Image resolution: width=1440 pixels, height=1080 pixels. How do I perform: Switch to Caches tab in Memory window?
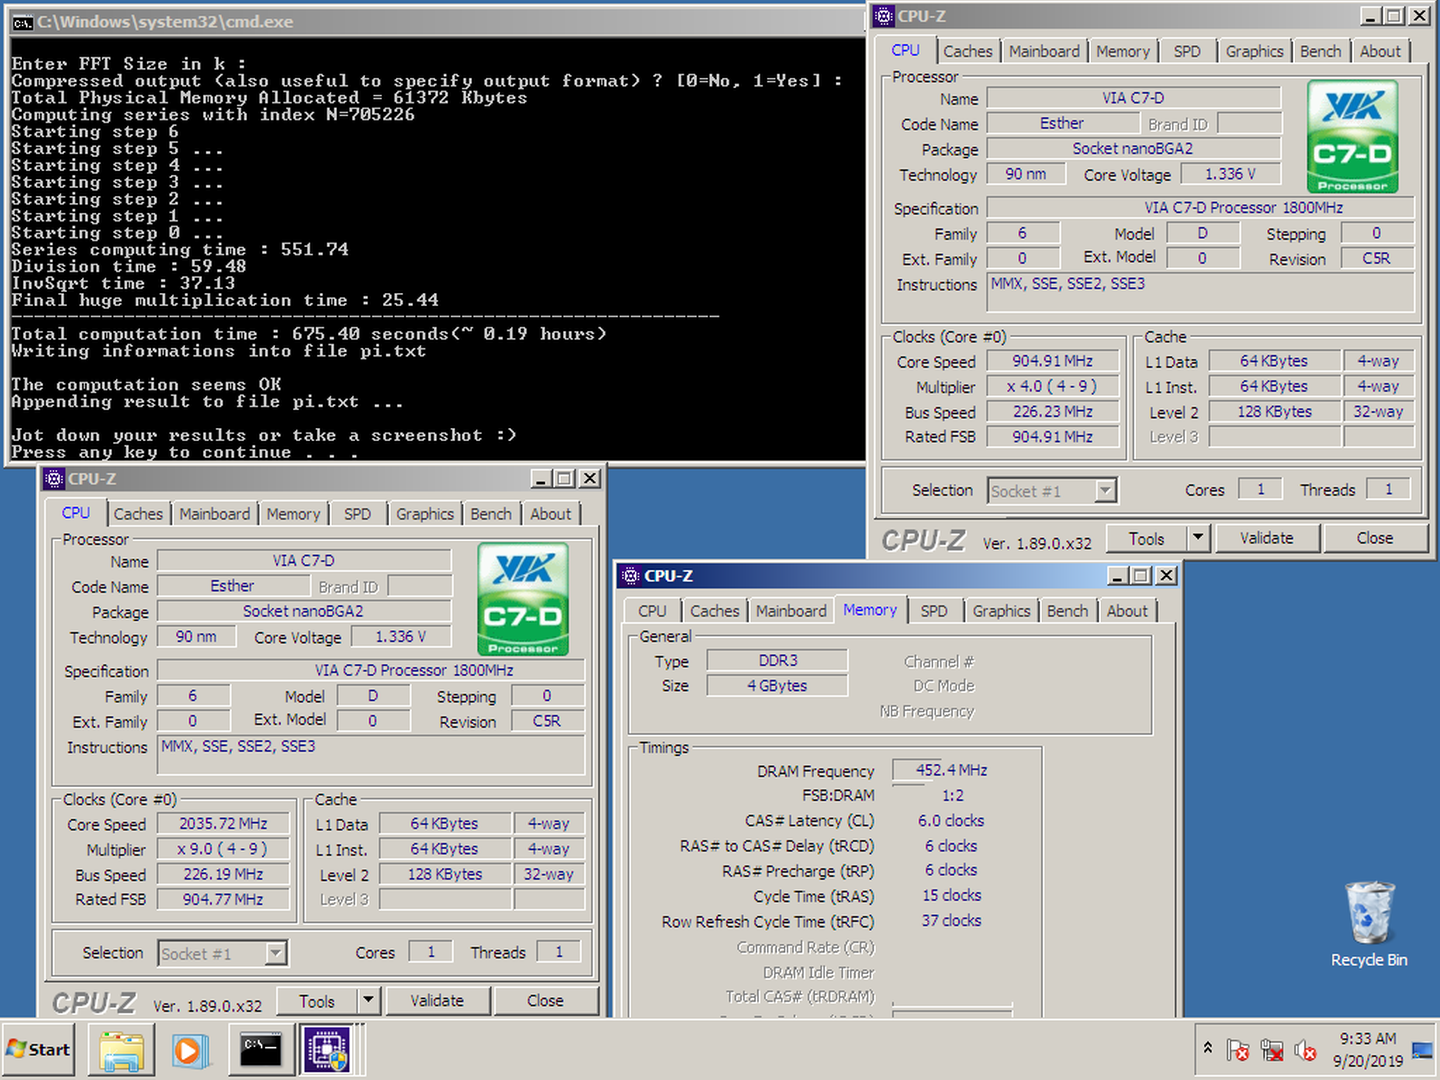(x=715, y=611)
